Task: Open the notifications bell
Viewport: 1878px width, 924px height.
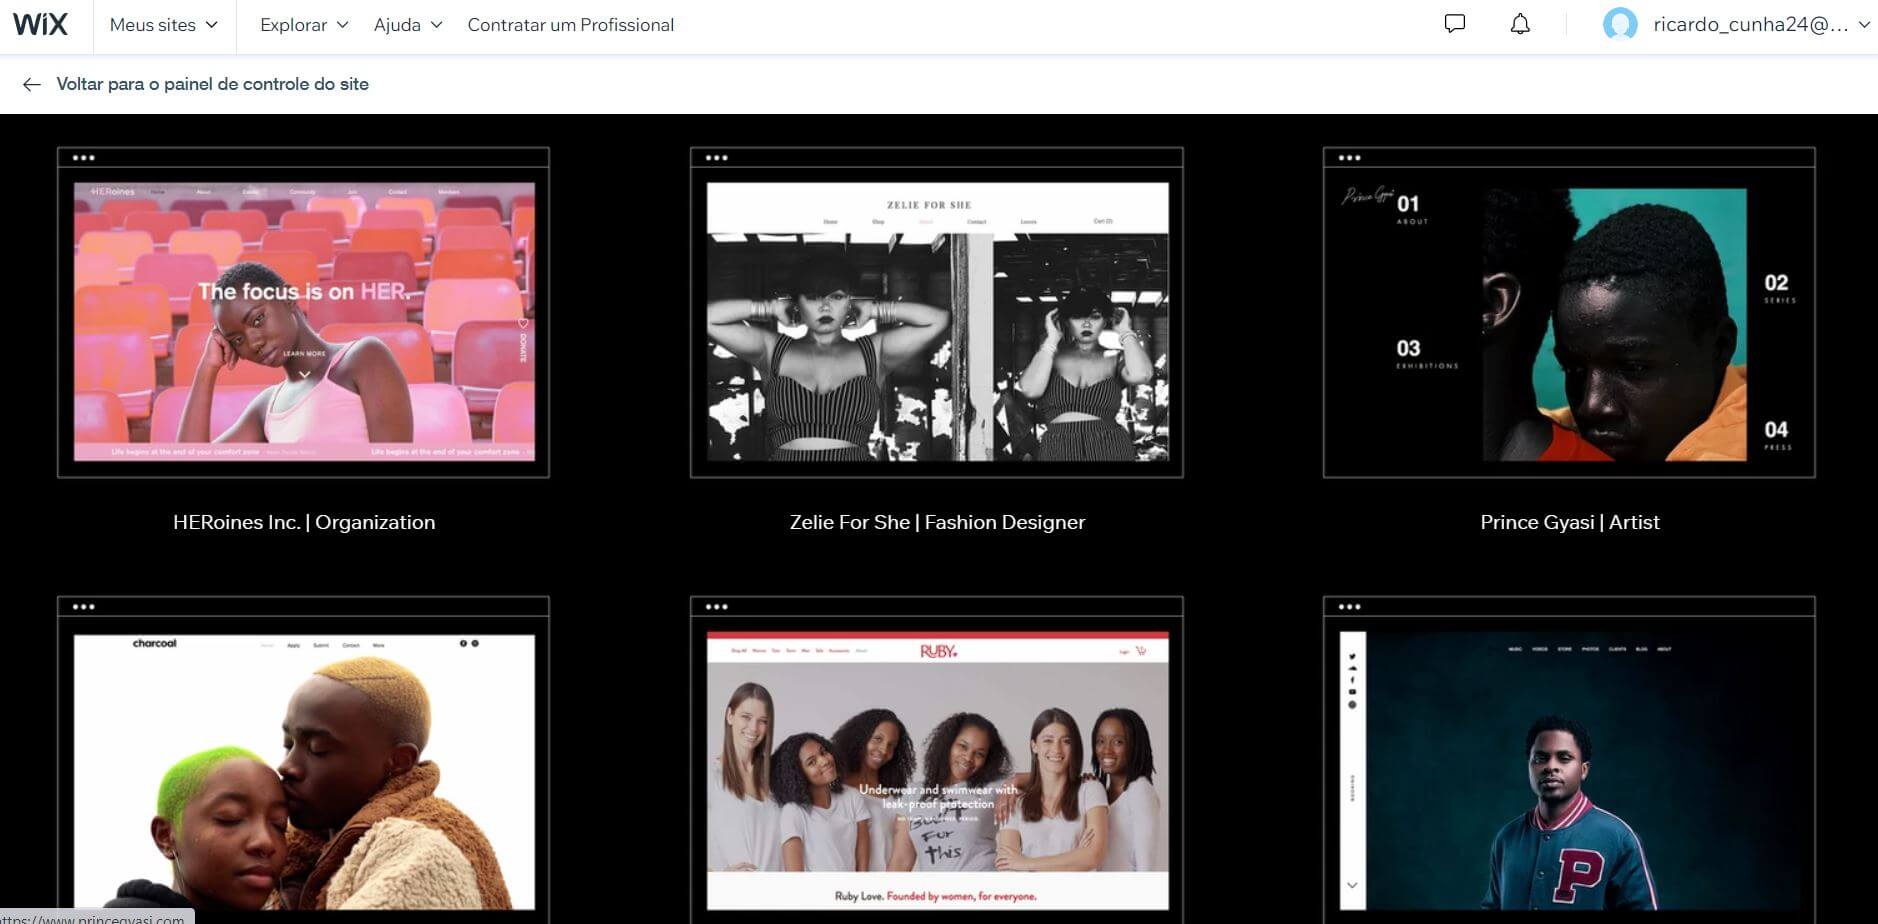Action: coord(1519,24)
